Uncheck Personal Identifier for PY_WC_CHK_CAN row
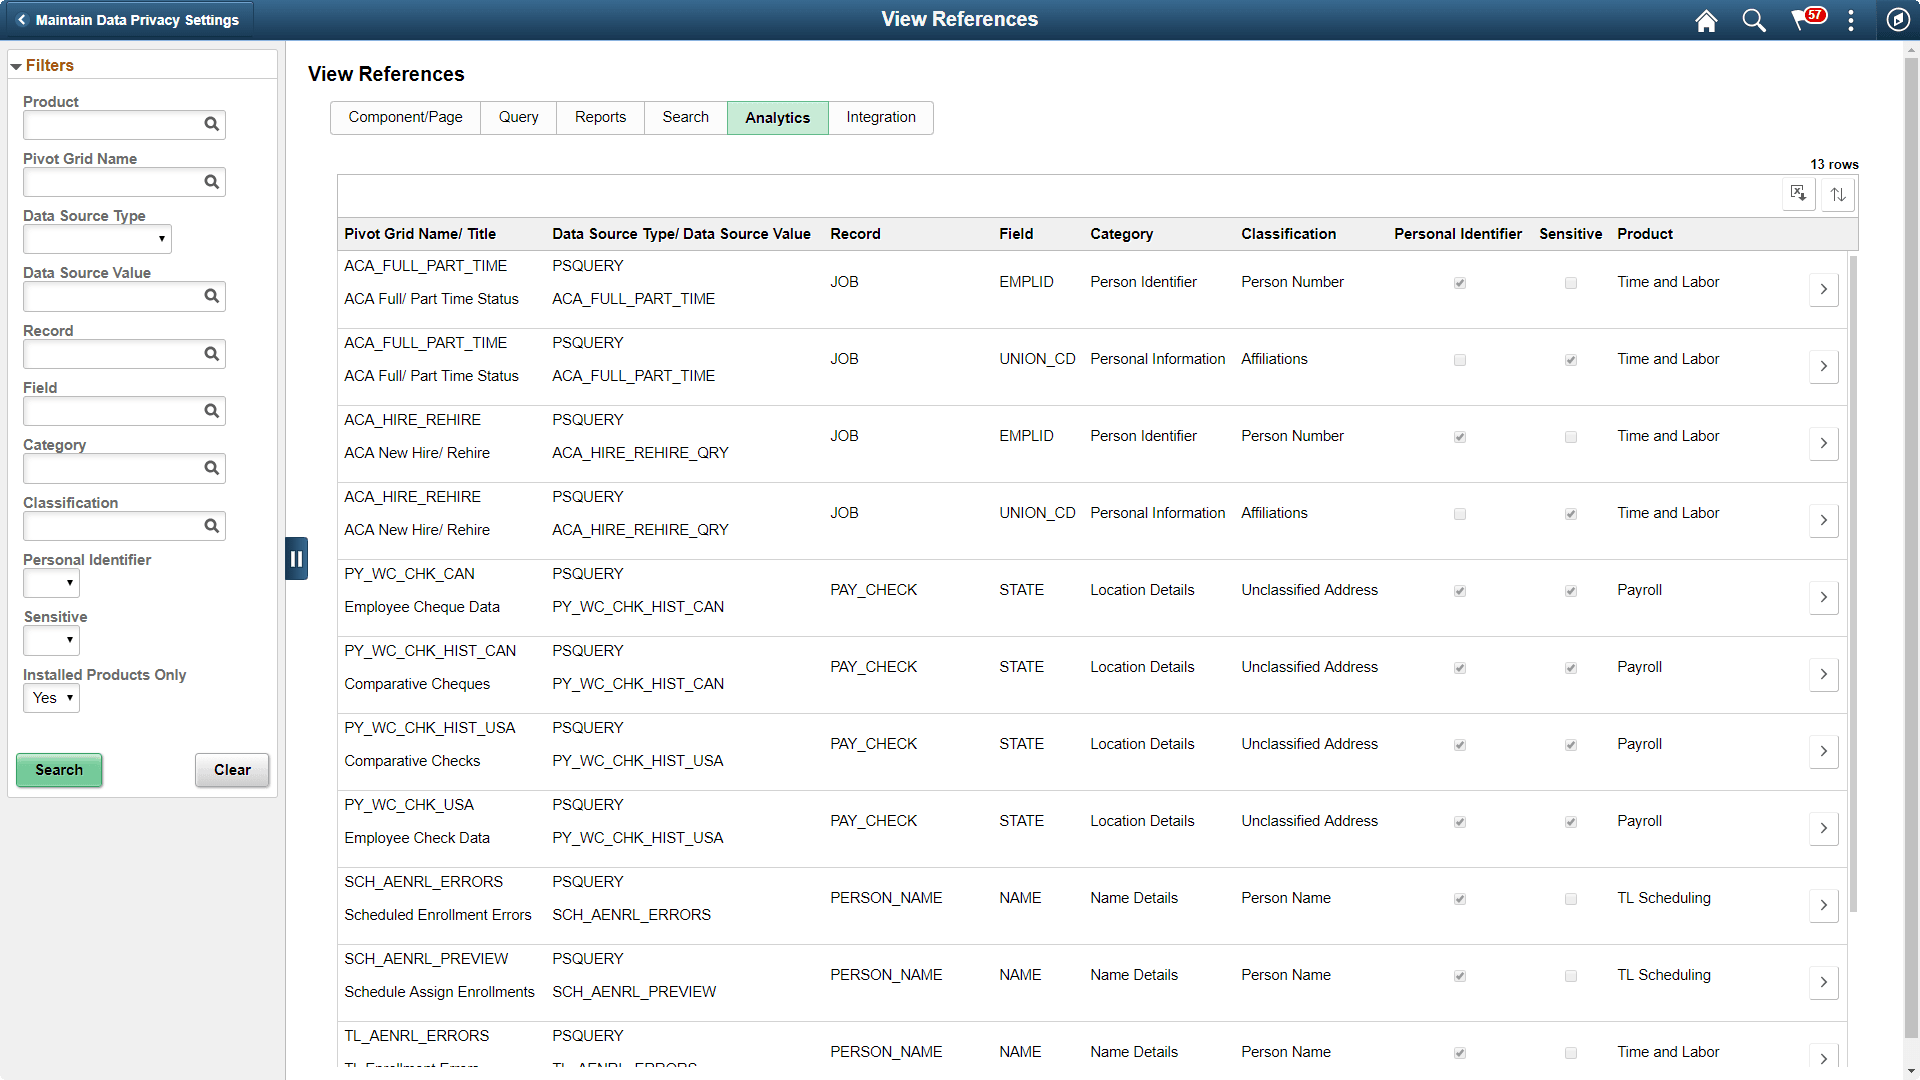This screenshot has width=1920, height=1080. 1459,590
